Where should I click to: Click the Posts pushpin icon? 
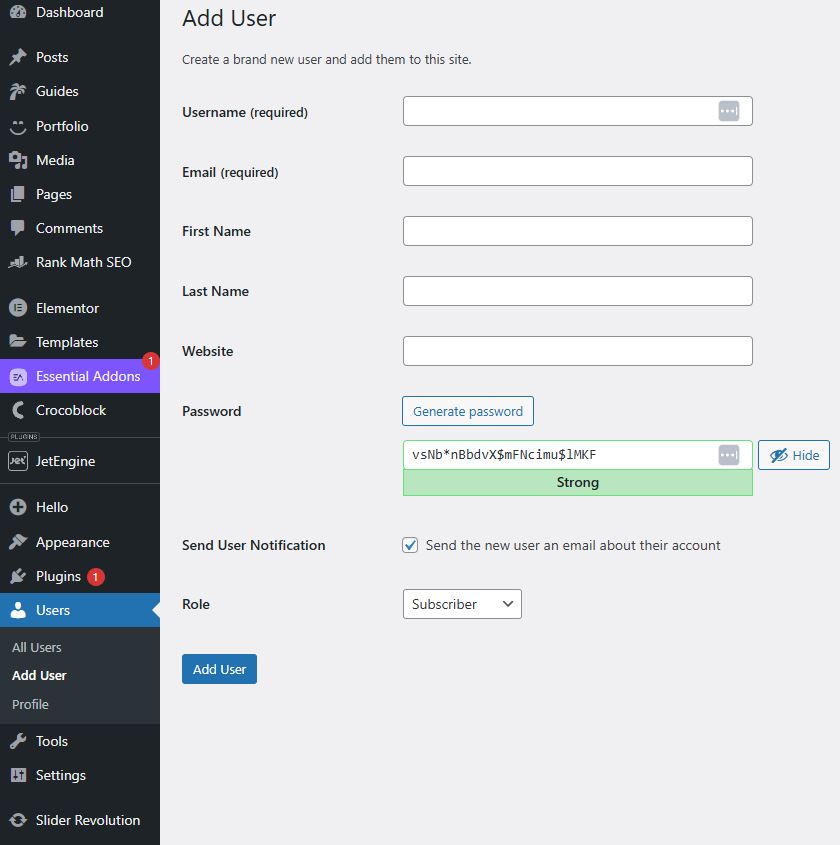pyautogui.click(x=18, y=57)
